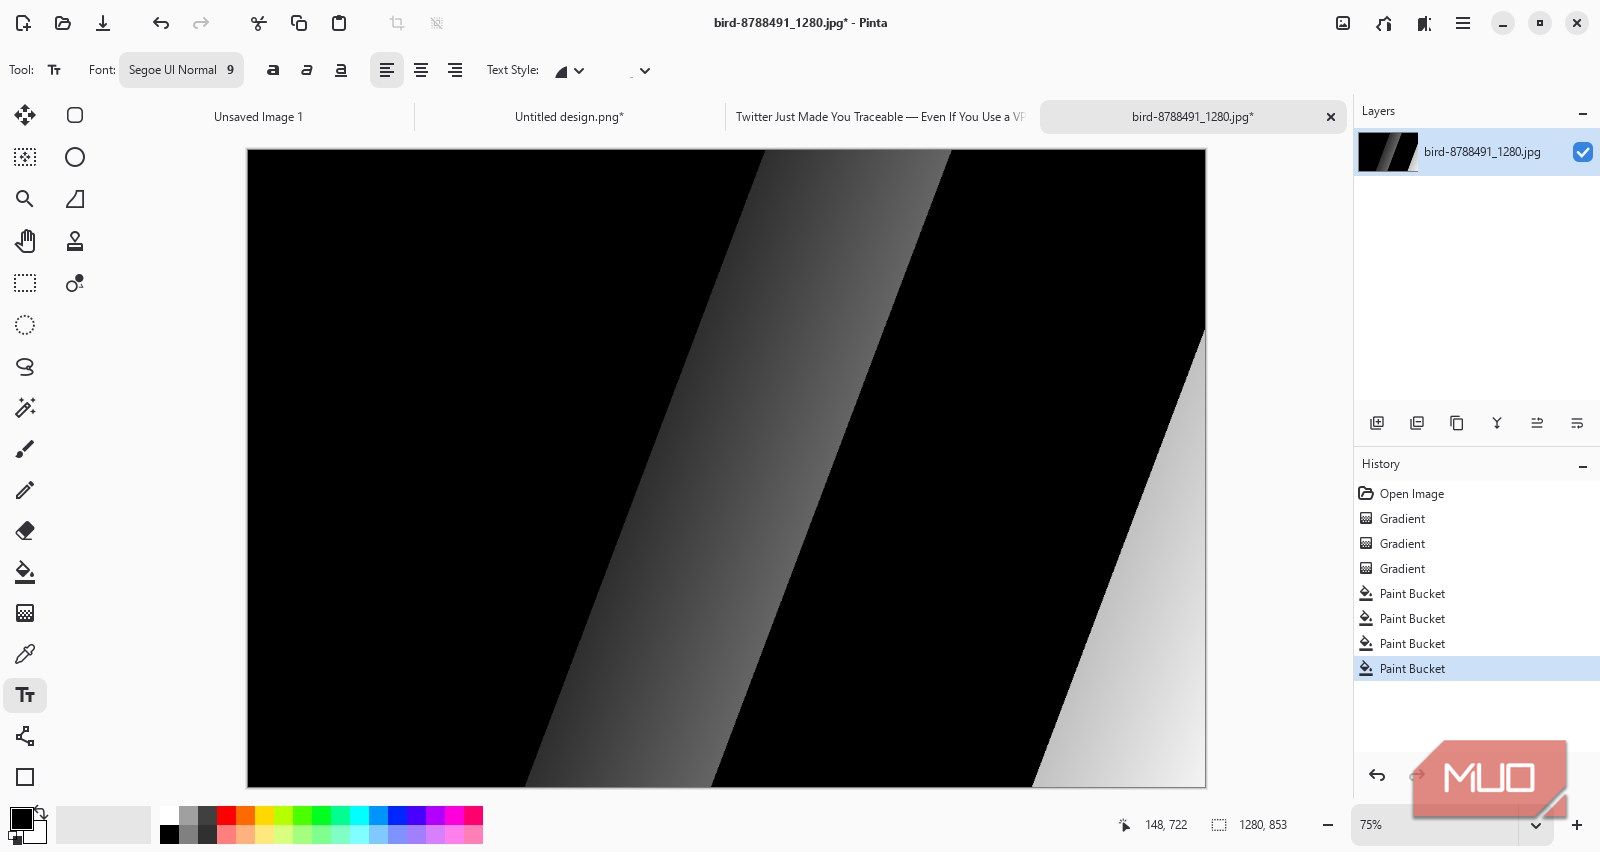Switch to Unsaved Image 1 tab

click(x=258, y=117)
